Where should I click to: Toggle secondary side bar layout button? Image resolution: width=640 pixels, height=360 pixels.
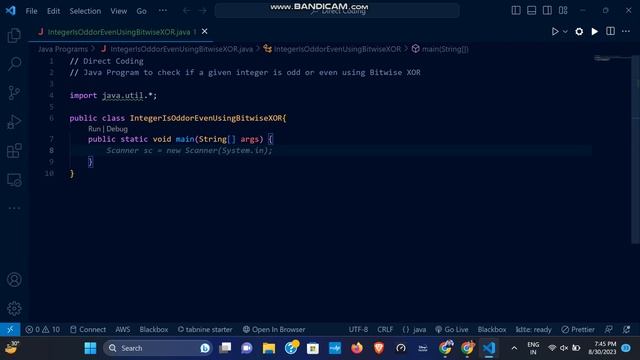(547, 11)
